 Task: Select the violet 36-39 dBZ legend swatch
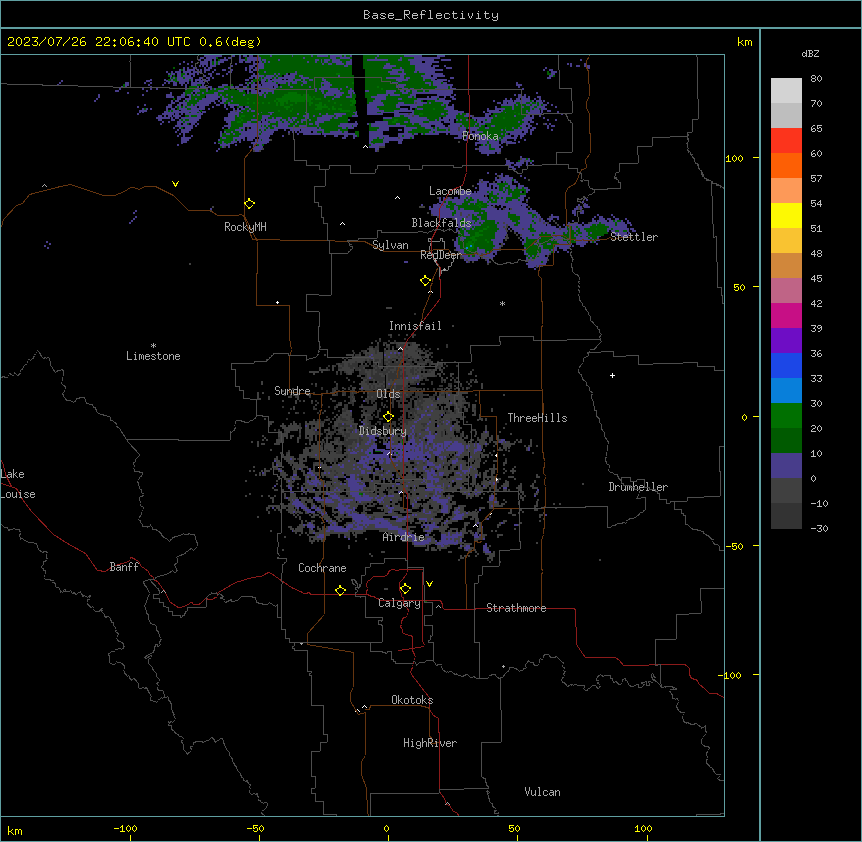pos(786,341)
